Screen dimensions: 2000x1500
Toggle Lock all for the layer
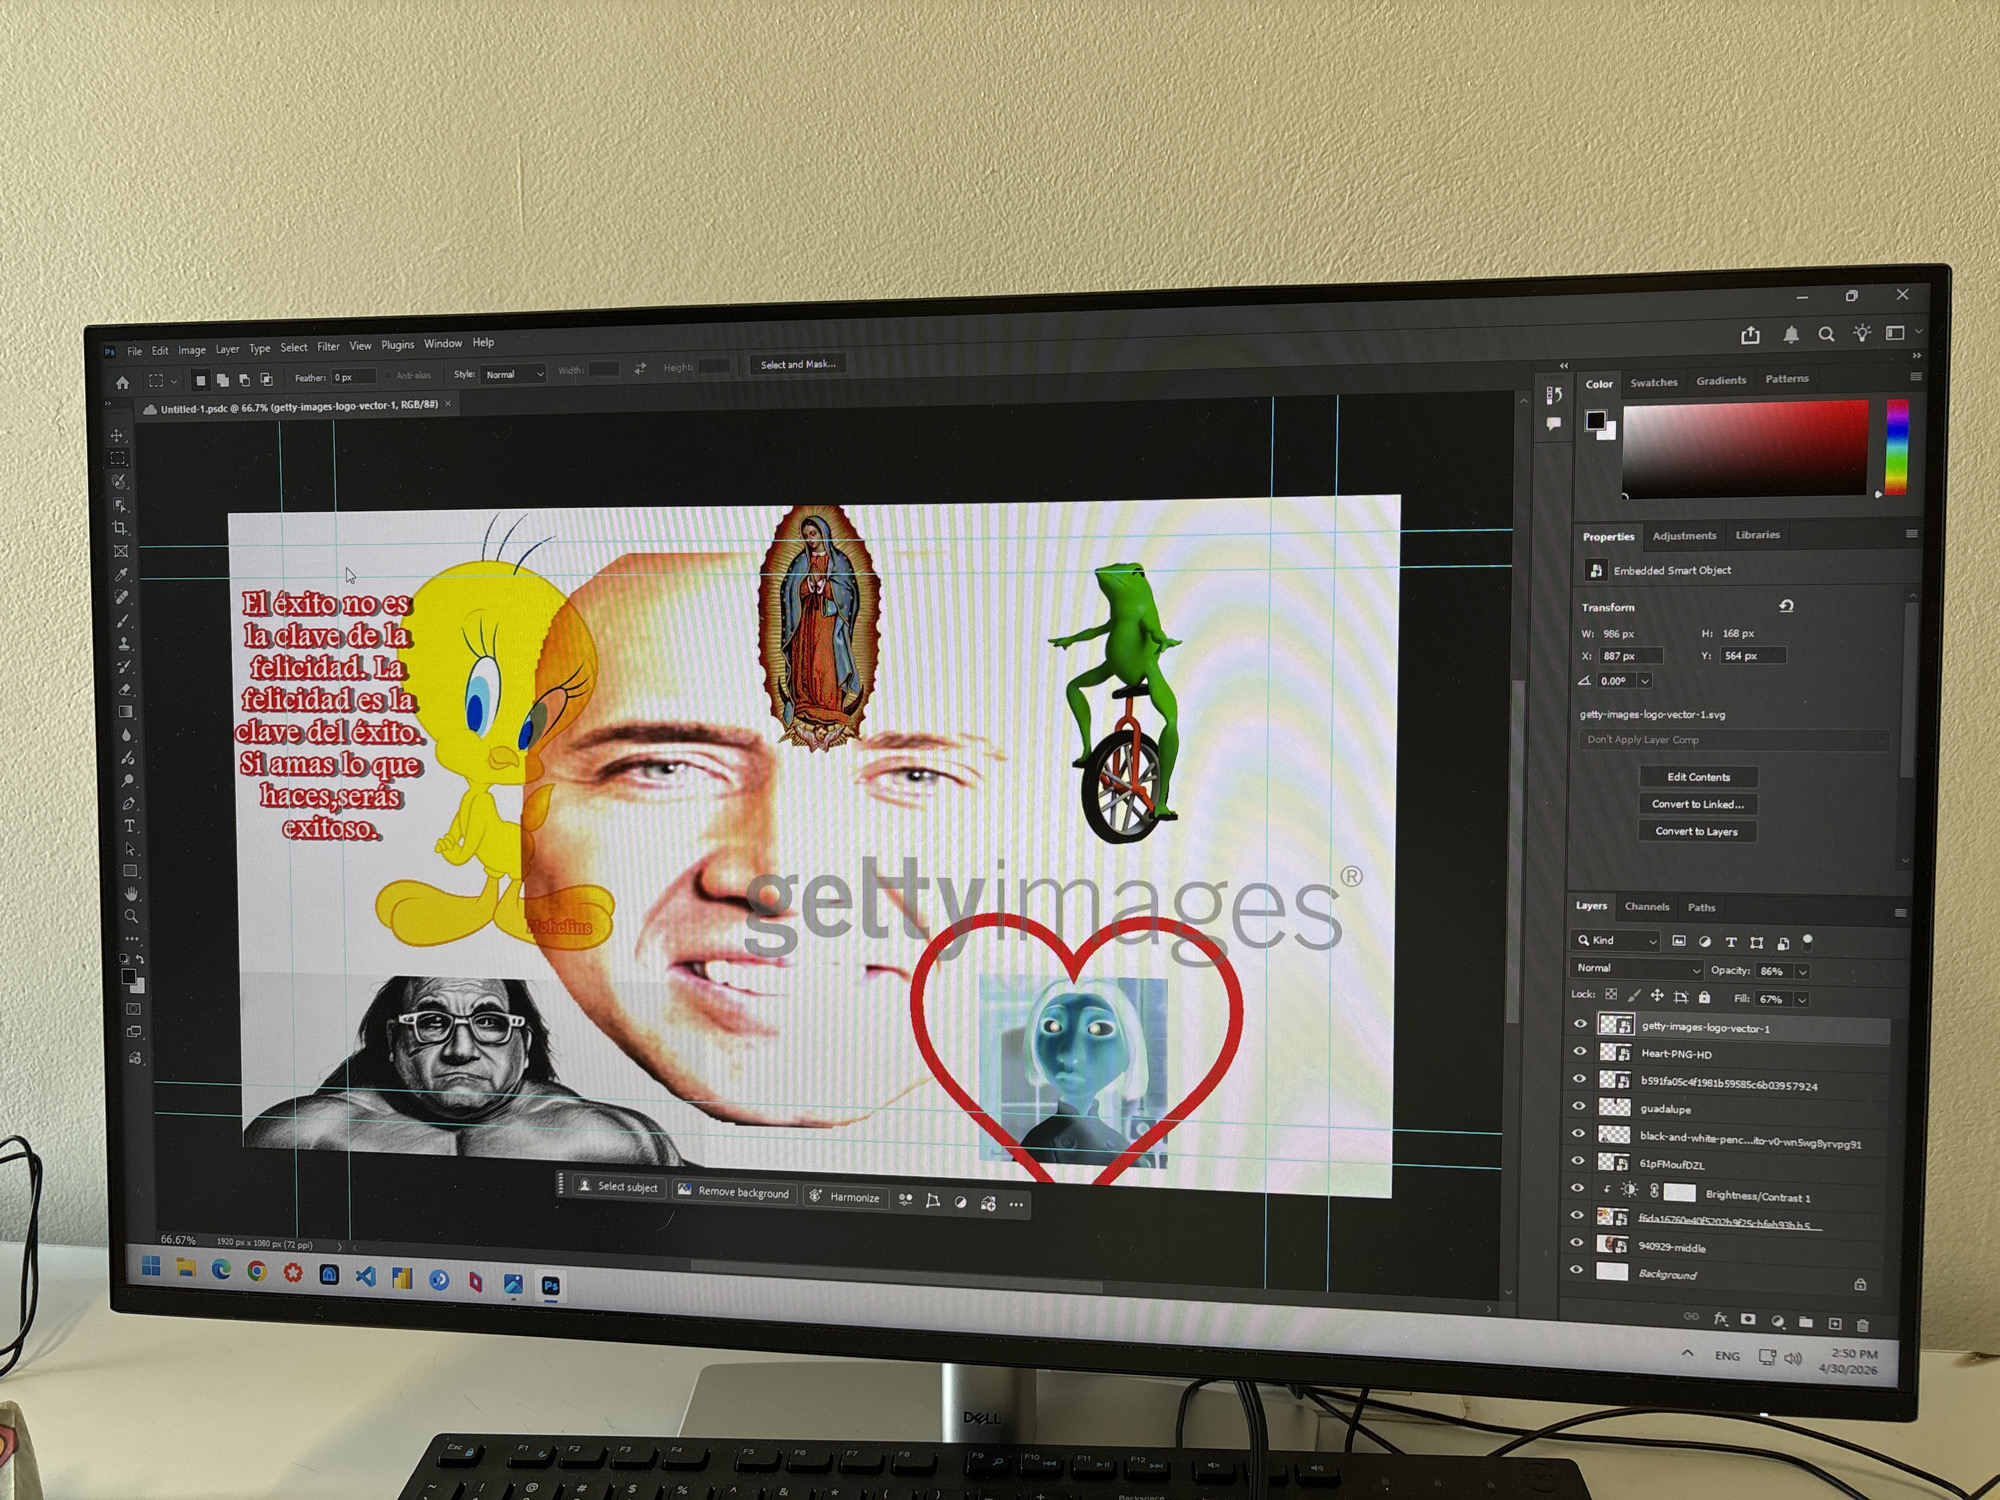tap(1704, 997)
